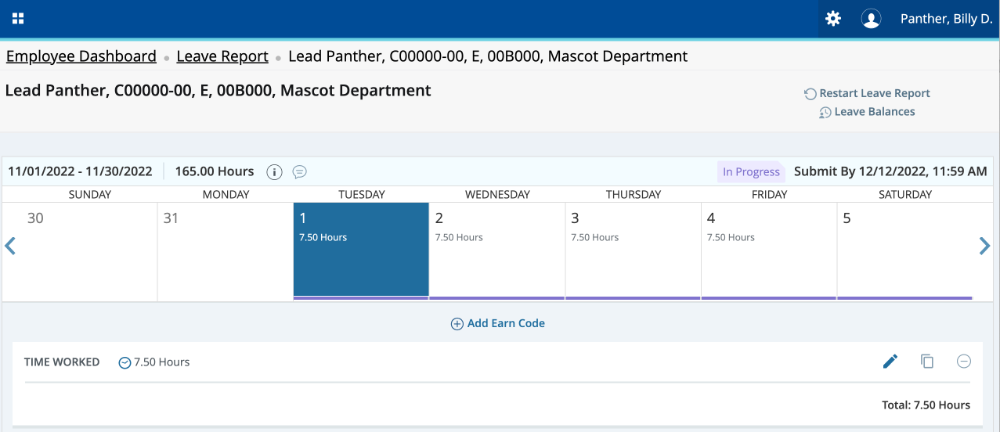
Task: Click the info icon next to 165.00 Hours
Action: tap(274, 172)
